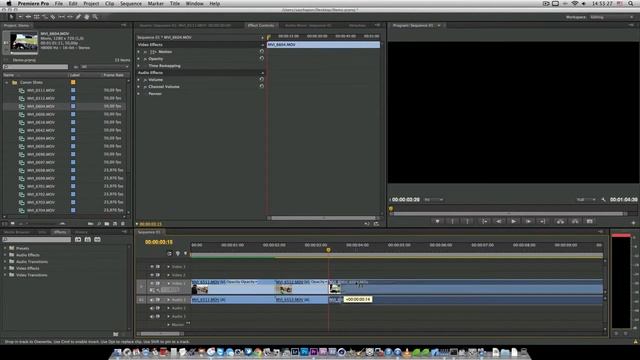This screenshot has width=640, height=360.
Task: Open the File menu
Action: click(x=59, y=3)
